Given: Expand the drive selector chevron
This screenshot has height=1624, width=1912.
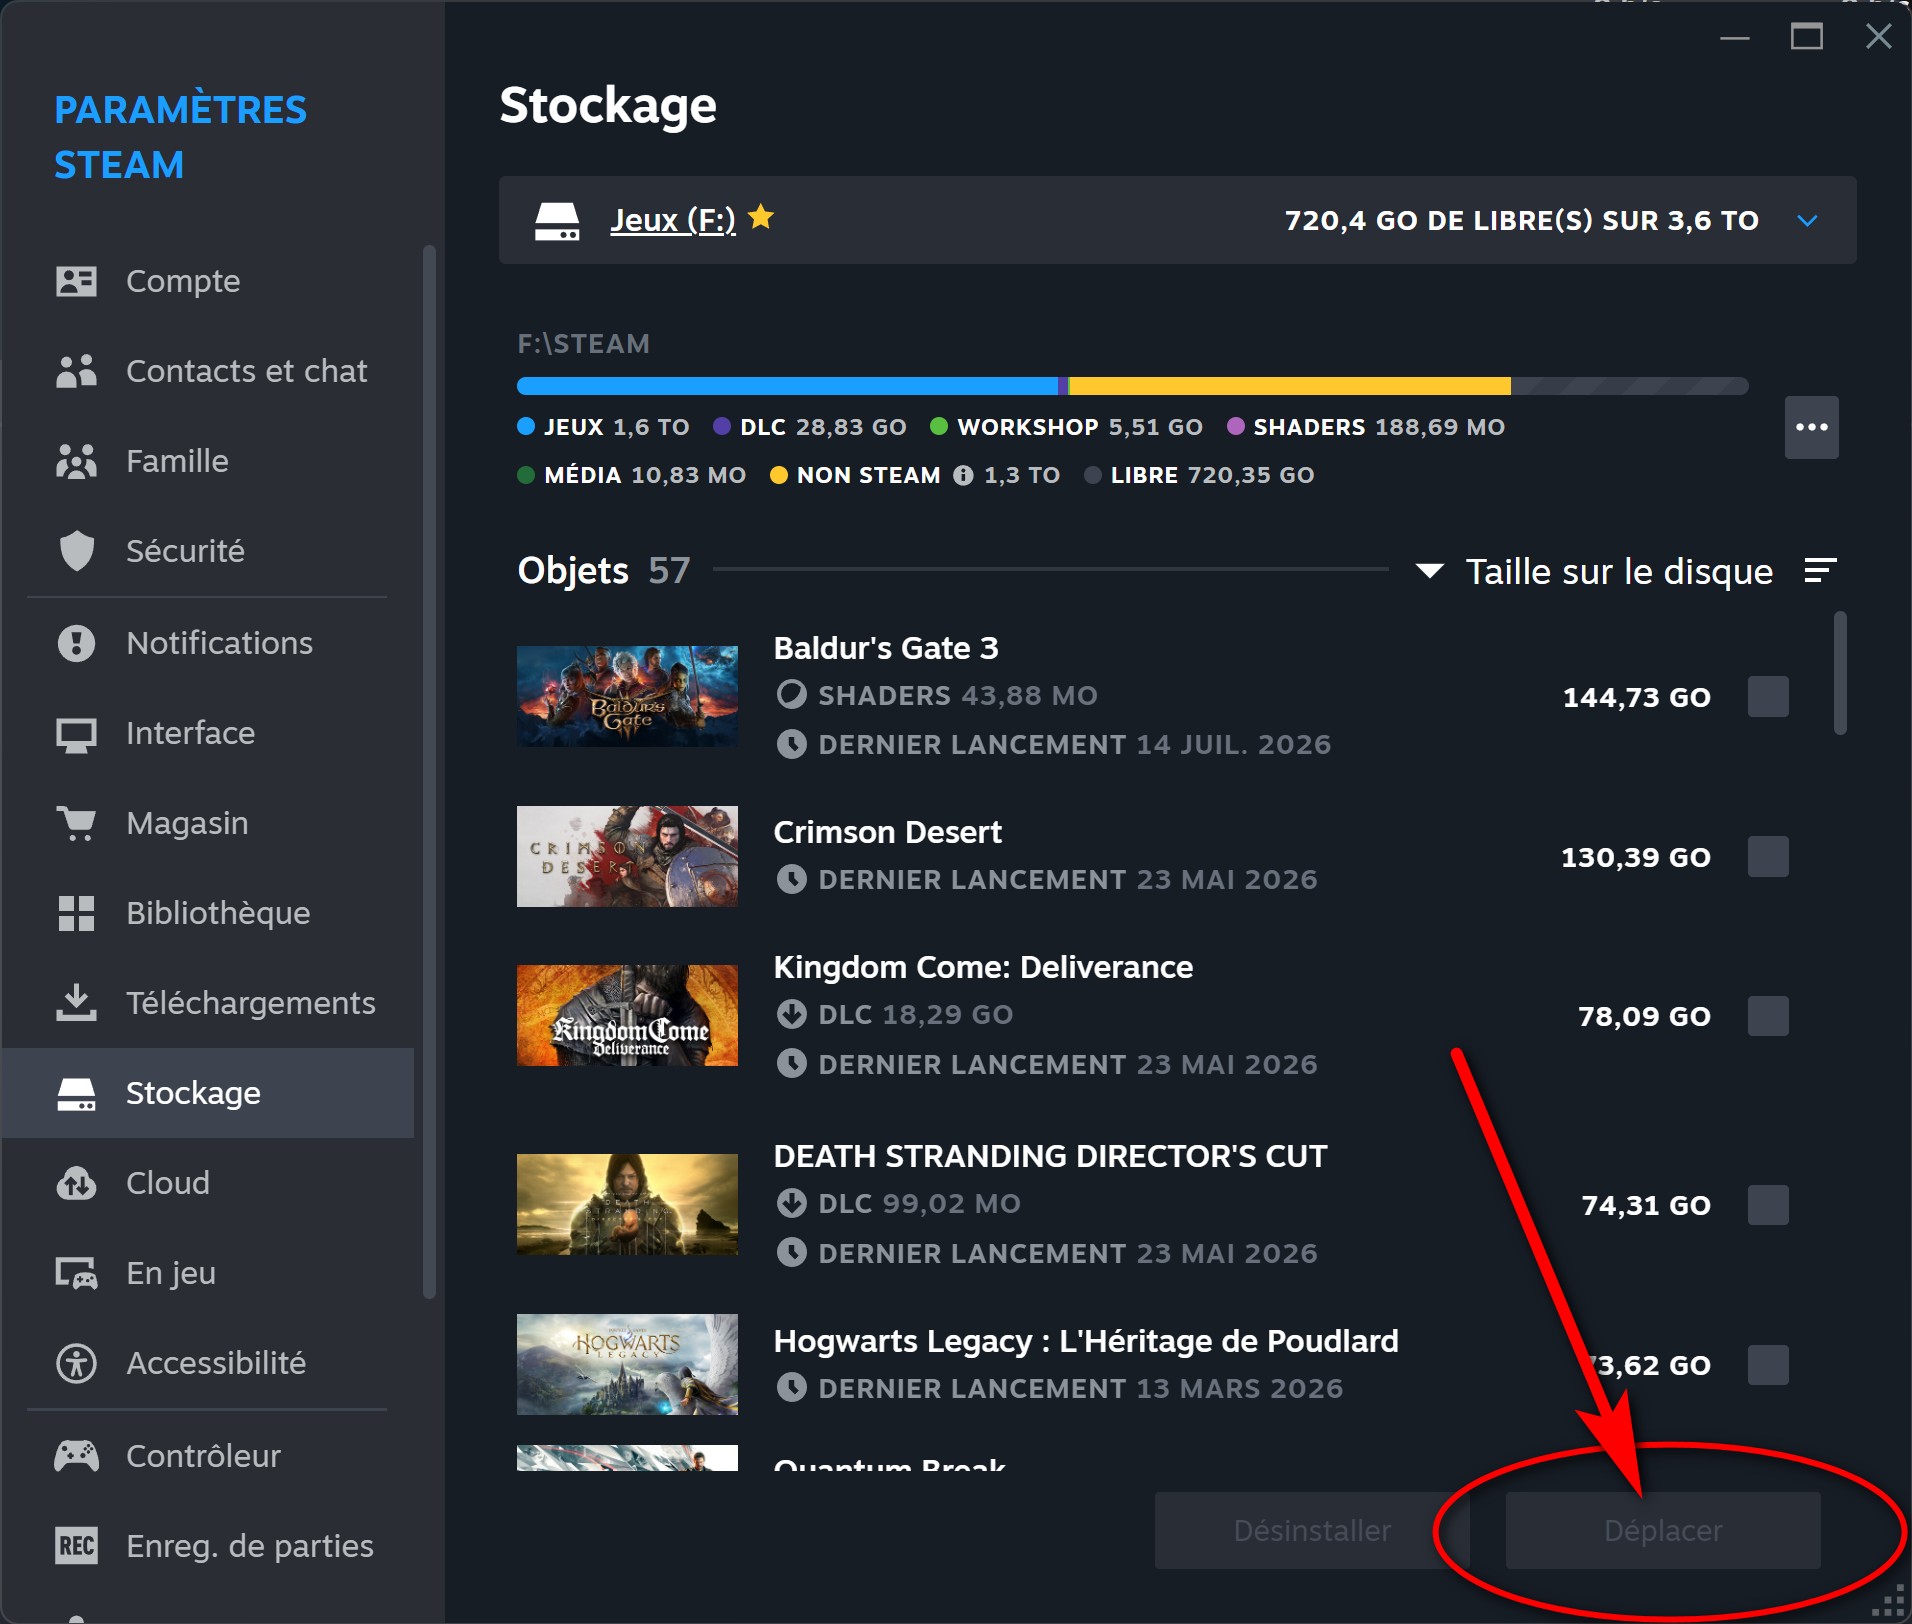Looking at the screenshot, I should (x=1807, y=220).
